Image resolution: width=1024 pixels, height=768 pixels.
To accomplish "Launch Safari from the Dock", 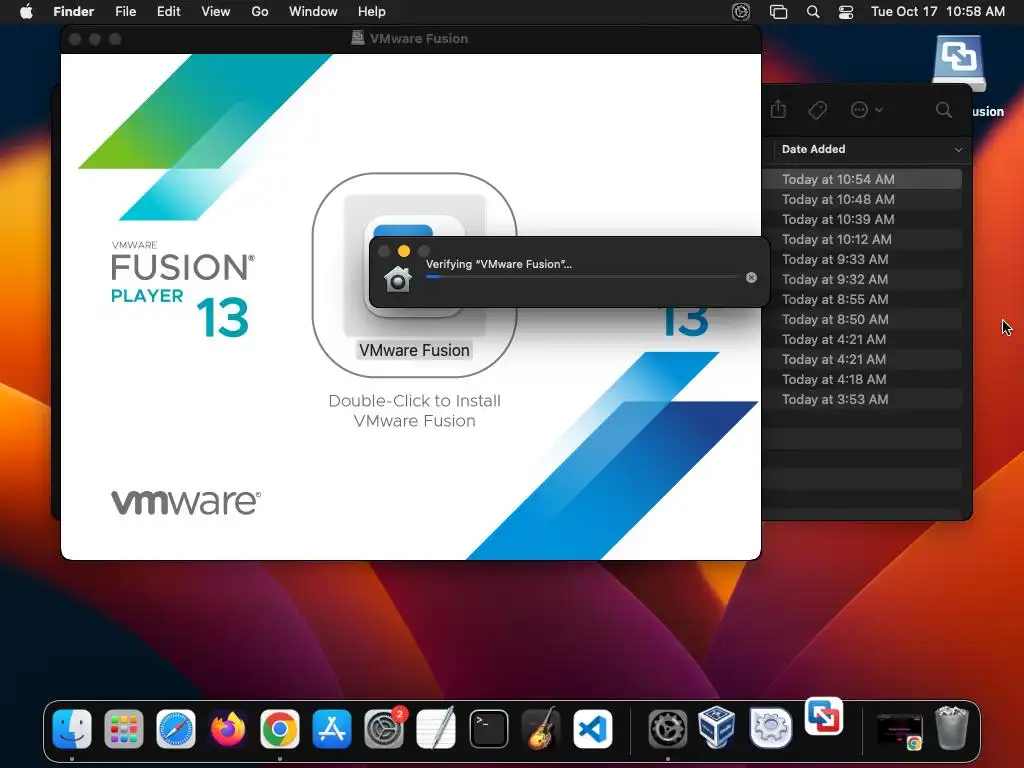I will click(x=176, y=728).
